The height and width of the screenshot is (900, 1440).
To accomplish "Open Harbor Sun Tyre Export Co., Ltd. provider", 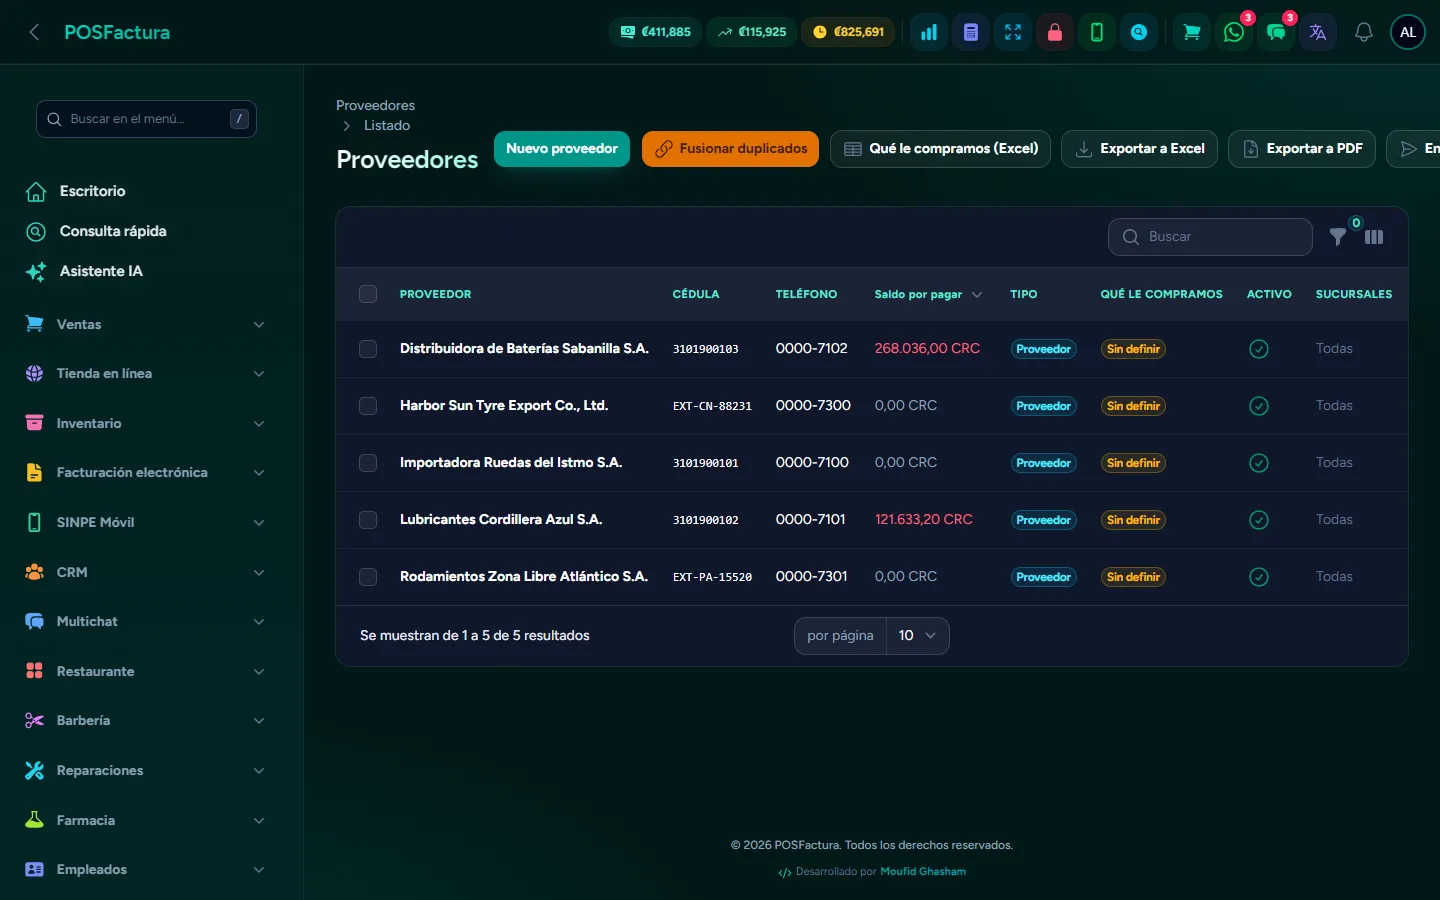I will [504, 406].
